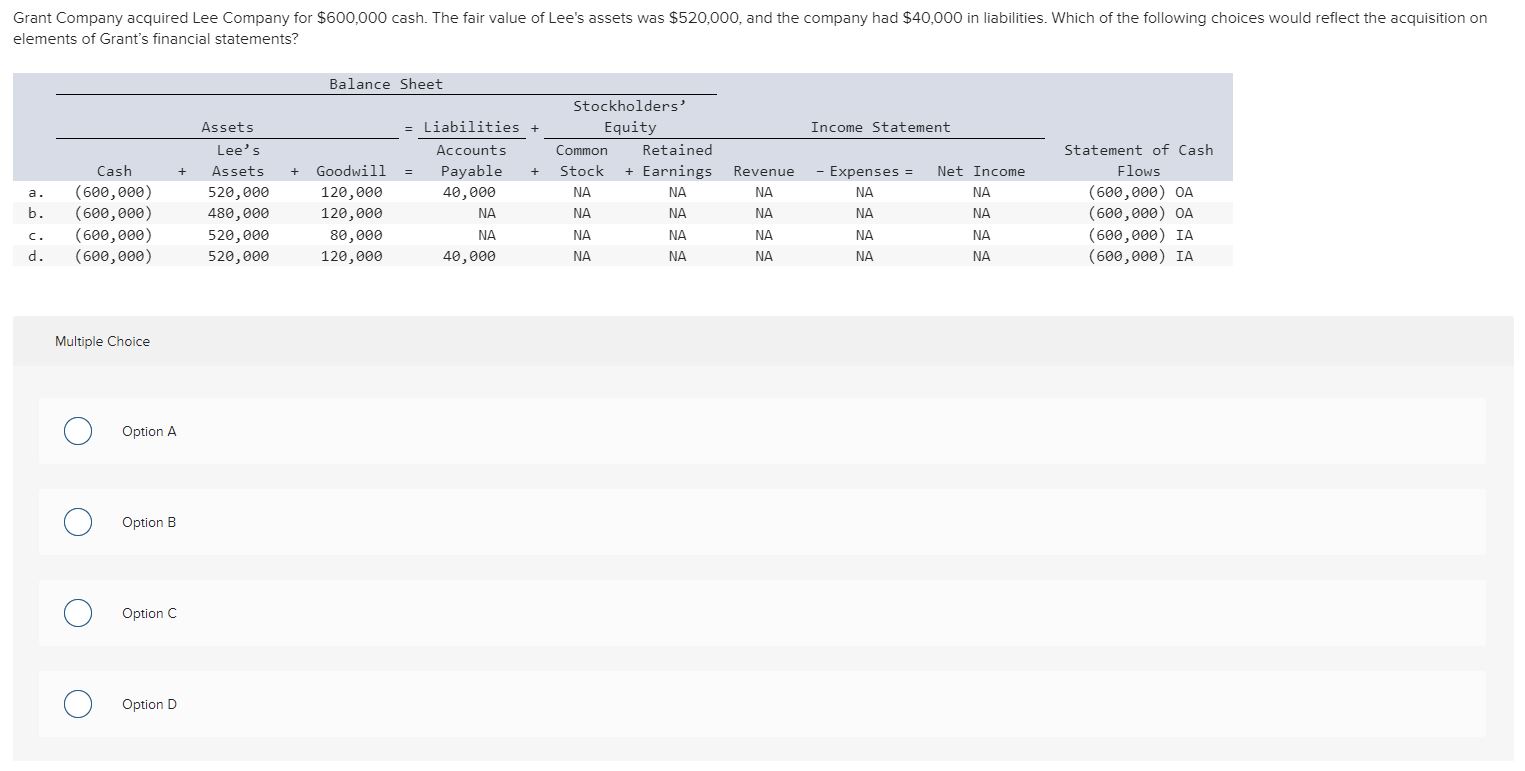Click the Income Statement header

pos(879,126)
